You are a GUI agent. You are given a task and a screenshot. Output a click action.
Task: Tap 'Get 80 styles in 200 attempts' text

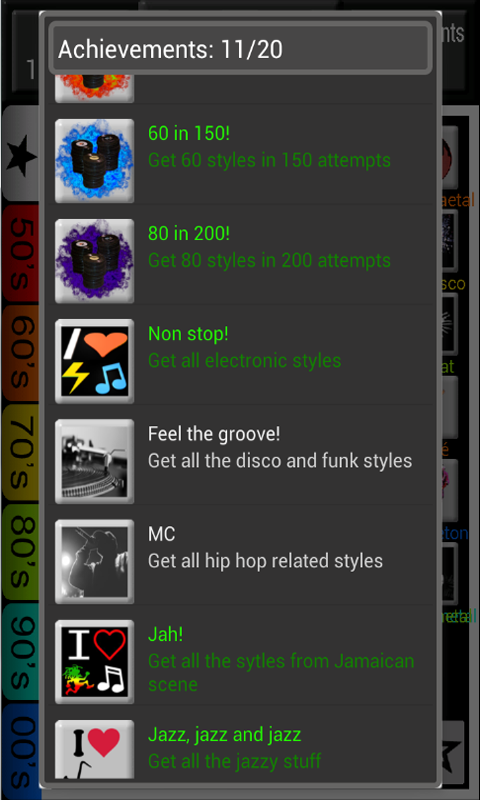point(269,261)
